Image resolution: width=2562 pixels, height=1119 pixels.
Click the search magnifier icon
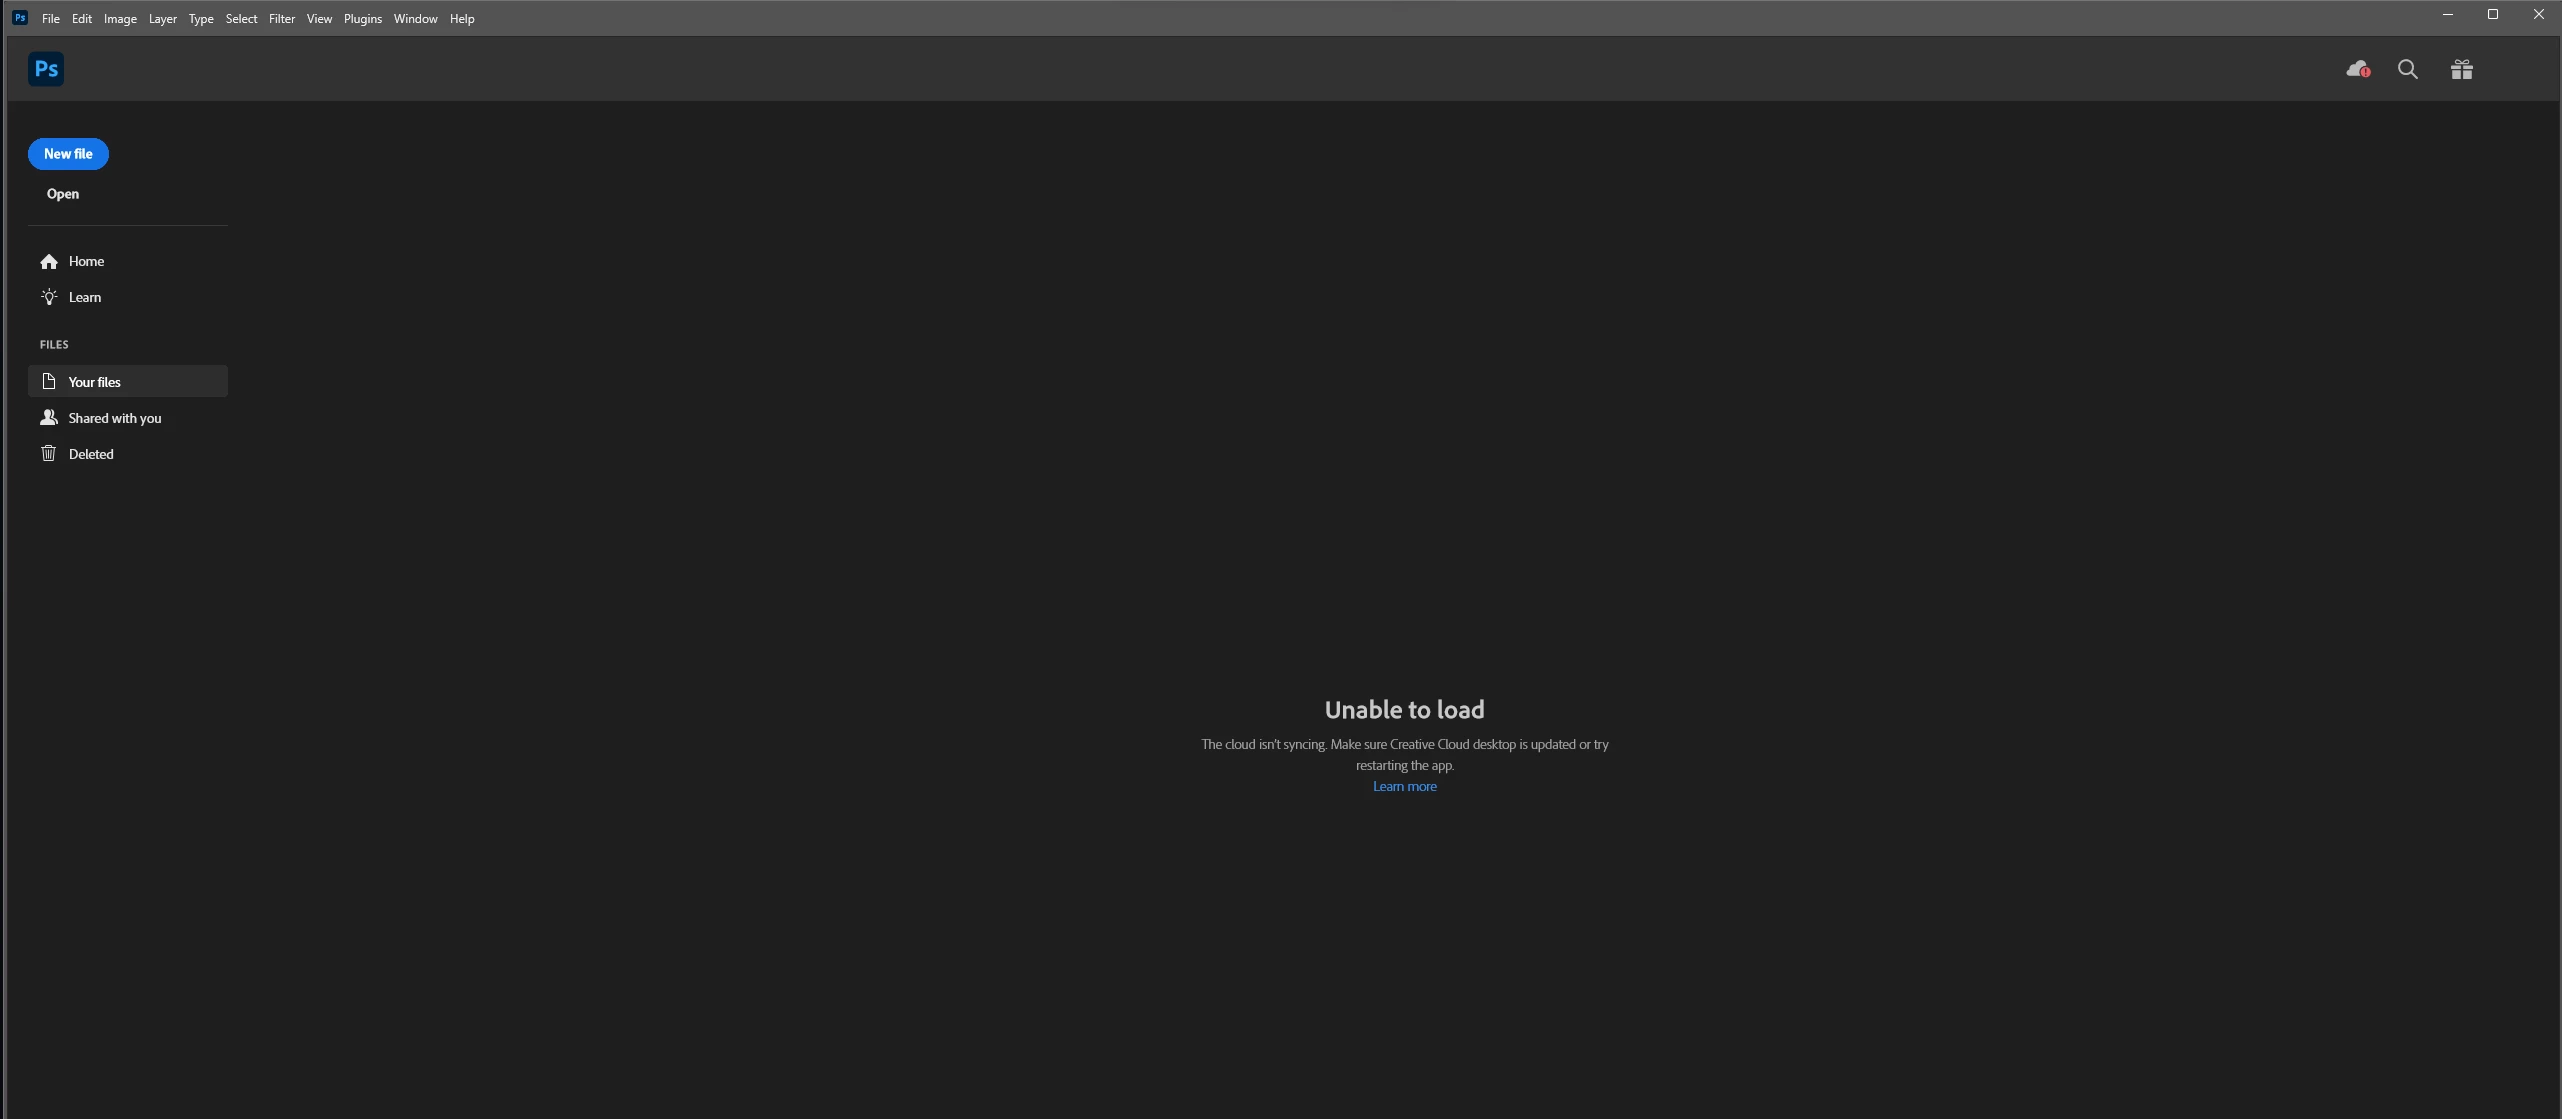2408,69
